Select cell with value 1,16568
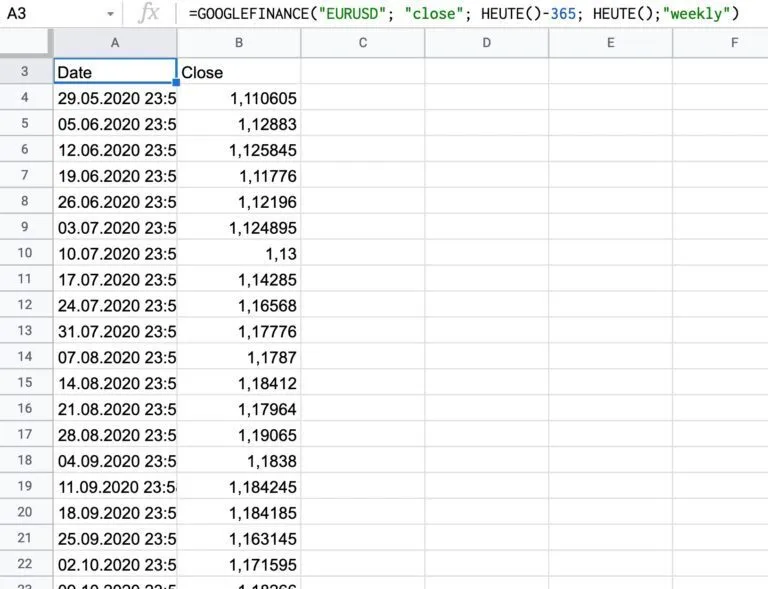768x589 pixels. click(239, 305)
